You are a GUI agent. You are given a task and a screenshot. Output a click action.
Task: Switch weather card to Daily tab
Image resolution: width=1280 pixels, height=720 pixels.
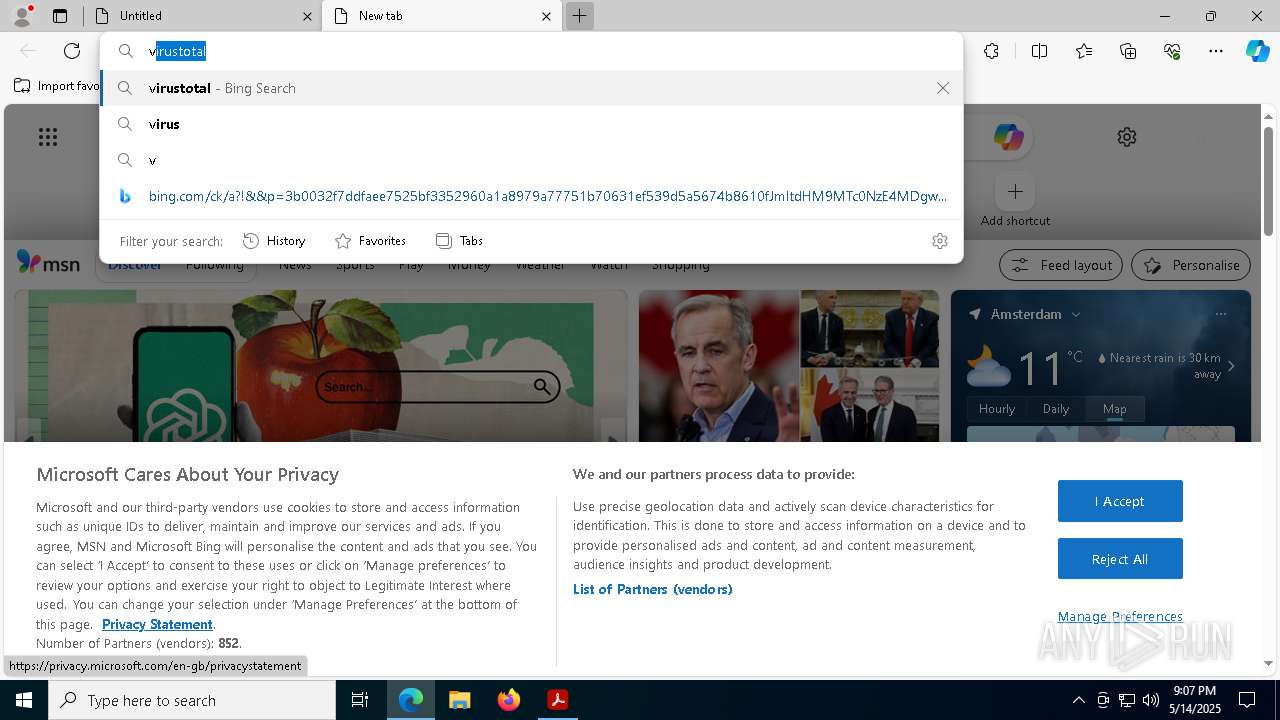[x=1056, y=409]
